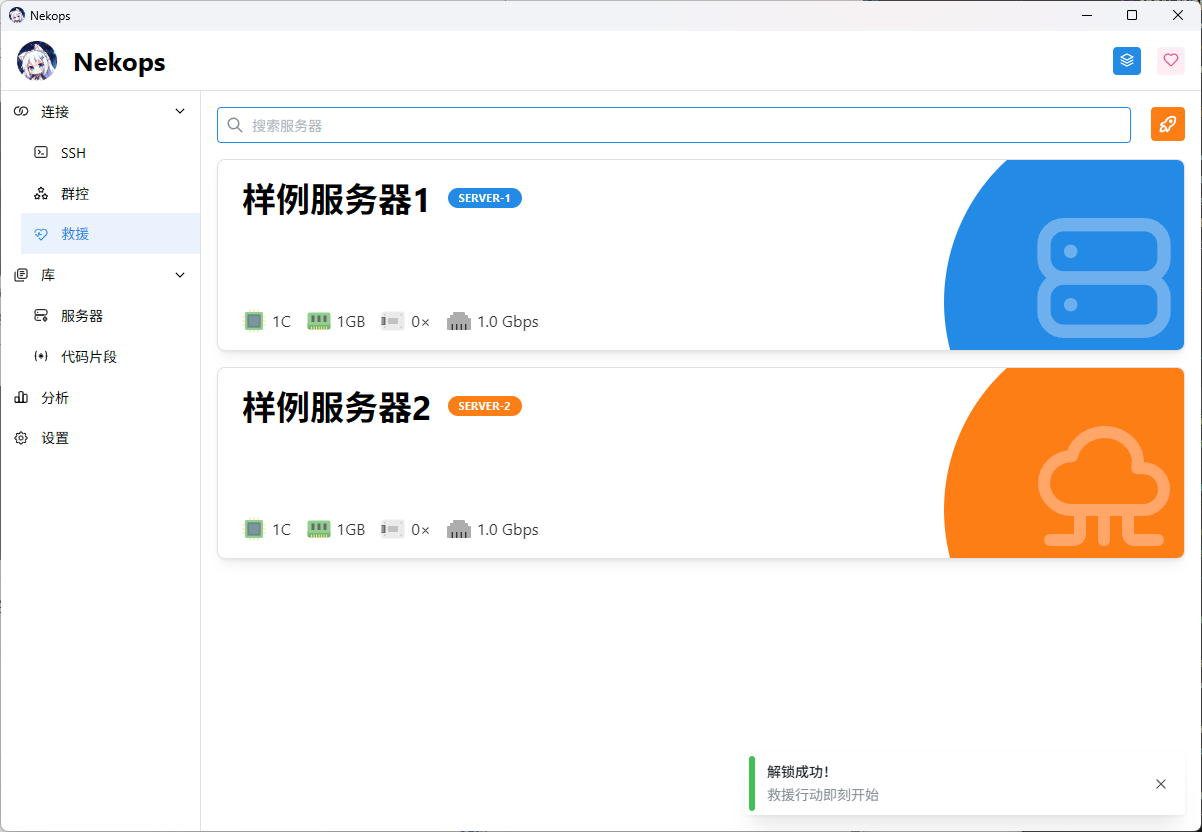Viewport: 1202px width, 832px height.
Task: Click the RAM memory icon on 样例服务器1
Action: click(319, 321)
